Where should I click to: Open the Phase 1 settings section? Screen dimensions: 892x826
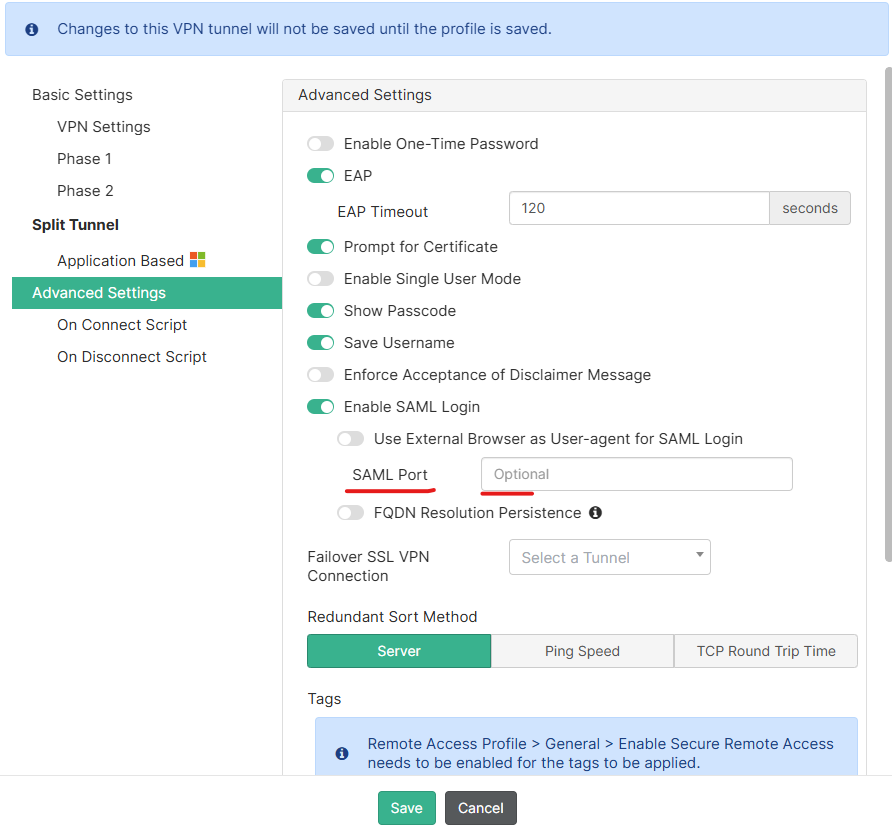click(x=84, y=159)
